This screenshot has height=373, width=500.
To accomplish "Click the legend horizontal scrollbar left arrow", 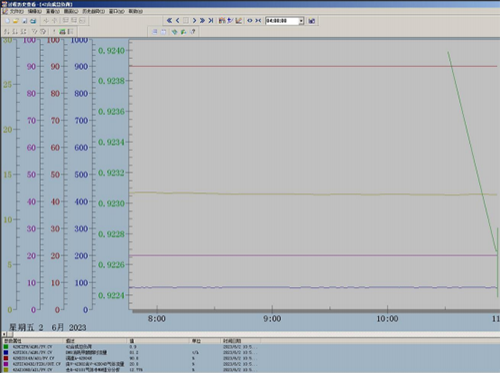I will [4, 334].
